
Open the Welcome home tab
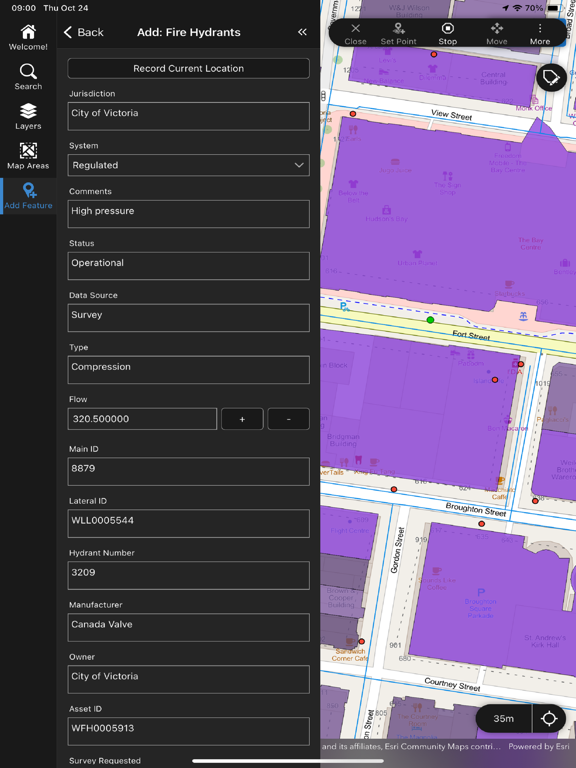pyautogui.click(x=28, y=38)
